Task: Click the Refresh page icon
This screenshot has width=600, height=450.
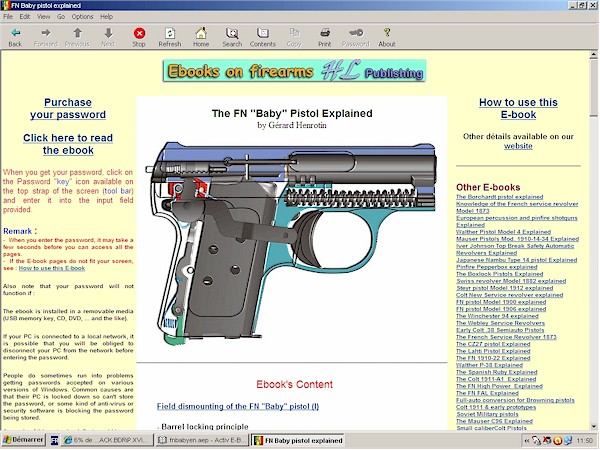Action: point(170,33)
